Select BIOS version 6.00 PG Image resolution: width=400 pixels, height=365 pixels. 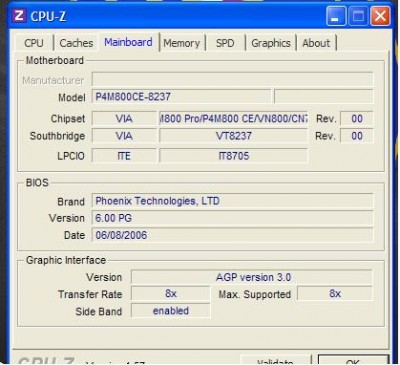(x=232, y=218)
